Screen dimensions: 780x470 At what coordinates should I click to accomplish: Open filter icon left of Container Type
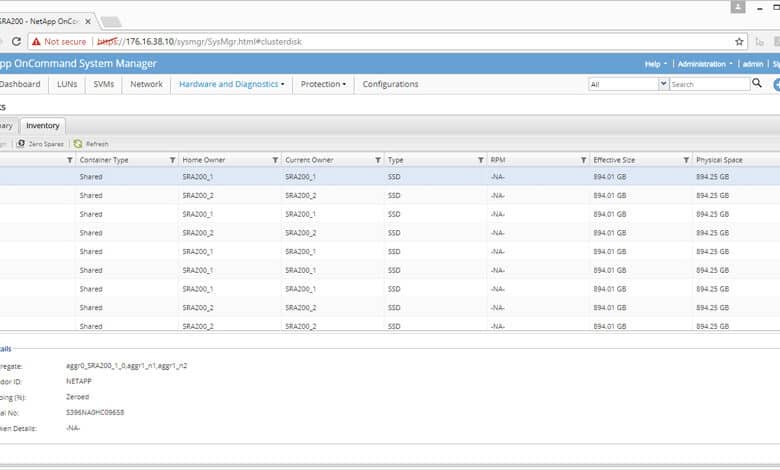click(70, 160)
